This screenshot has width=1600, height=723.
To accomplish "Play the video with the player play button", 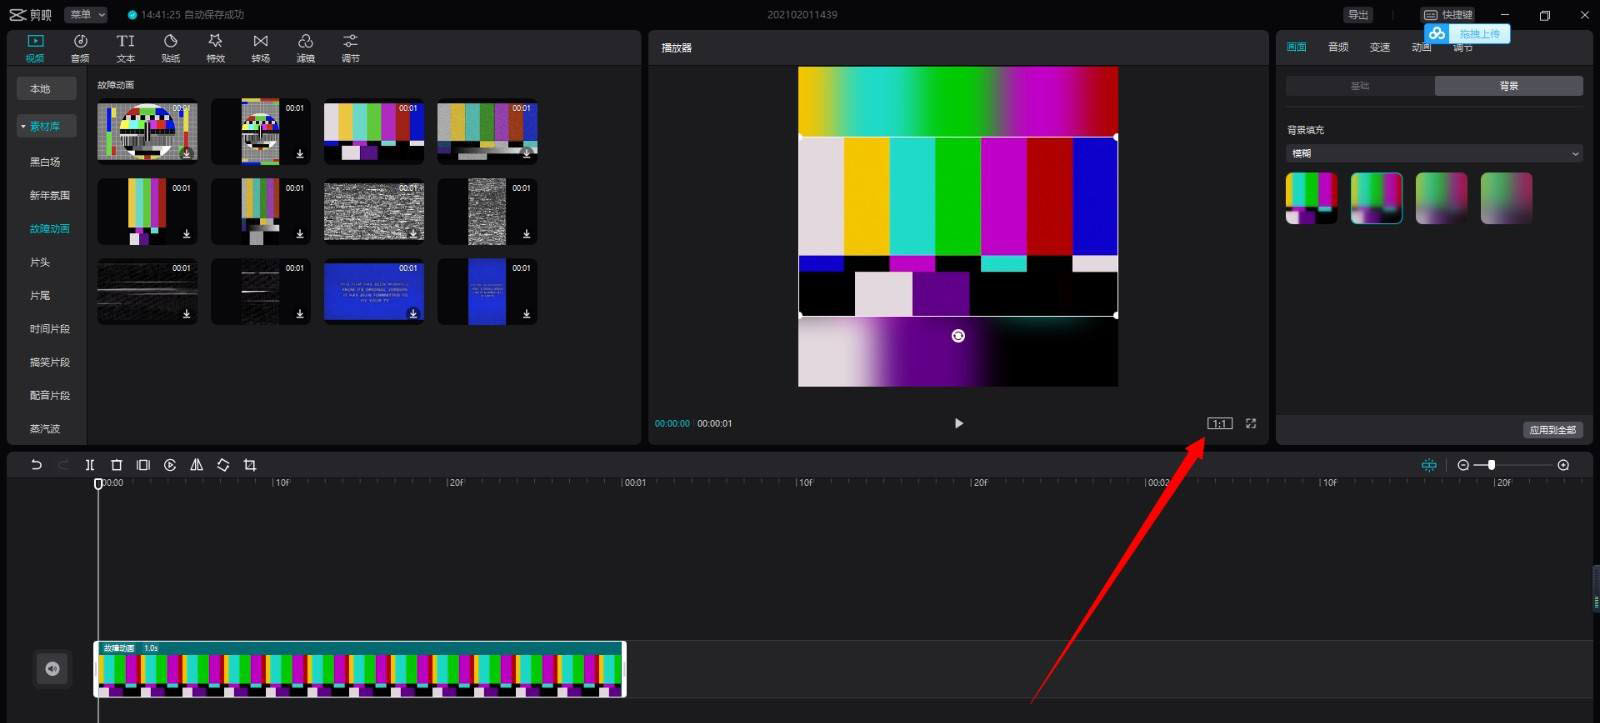I will pyautogui.click(x=958, y=424).
